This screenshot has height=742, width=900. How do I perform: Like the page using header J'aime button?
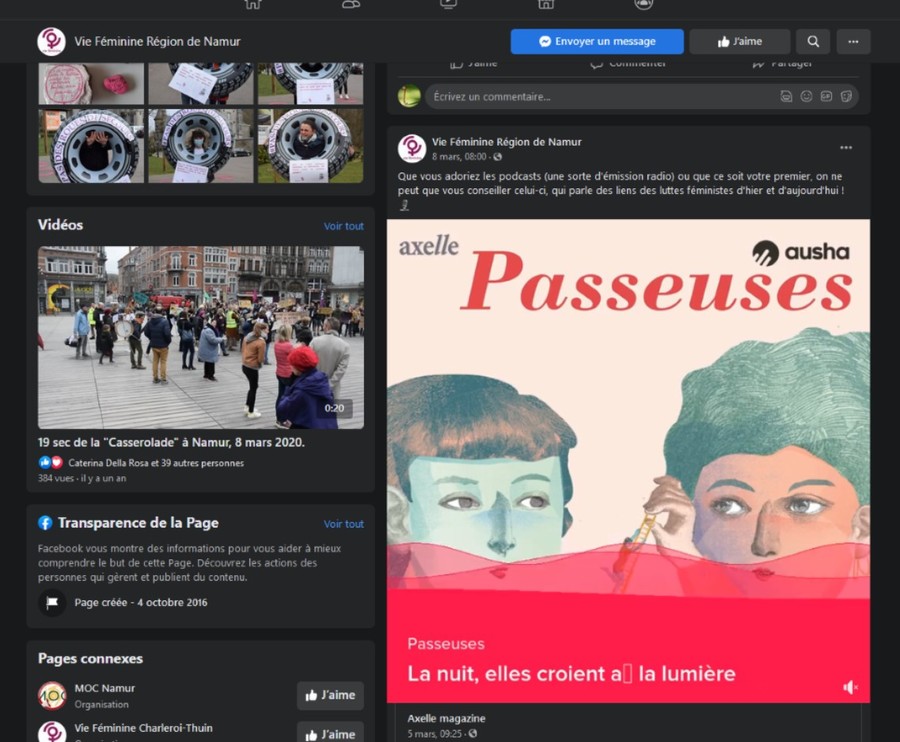click(x=739, y=41)
